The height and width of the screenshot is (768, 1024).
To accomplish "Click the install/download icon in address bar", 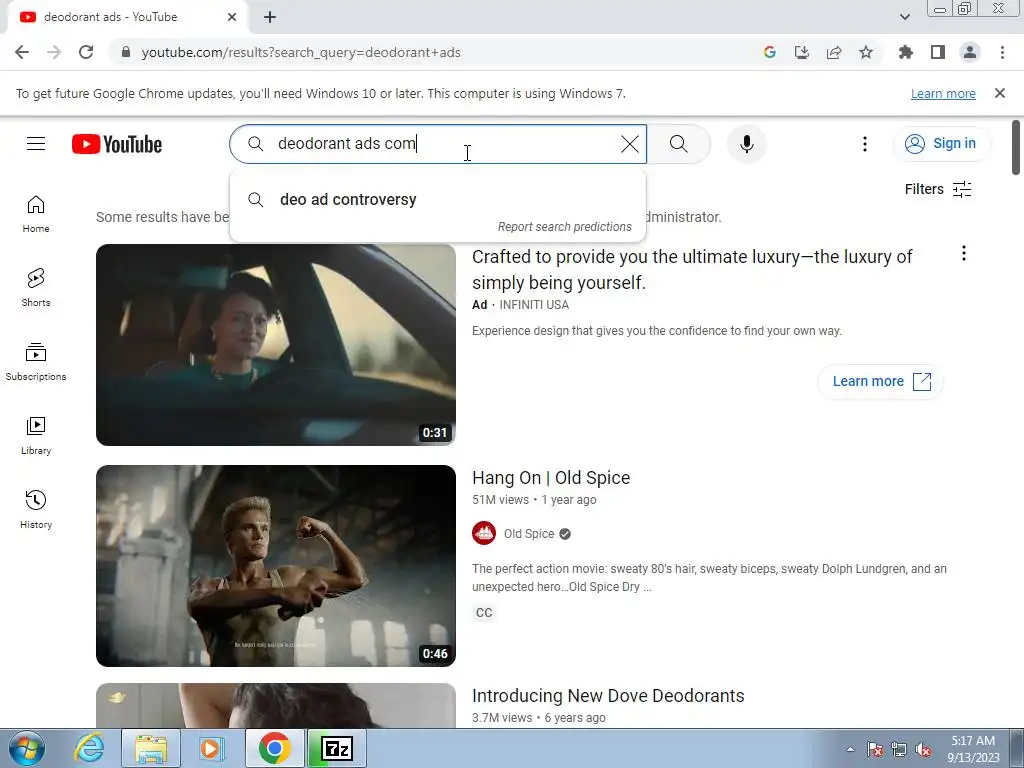I will click(801, 52).
